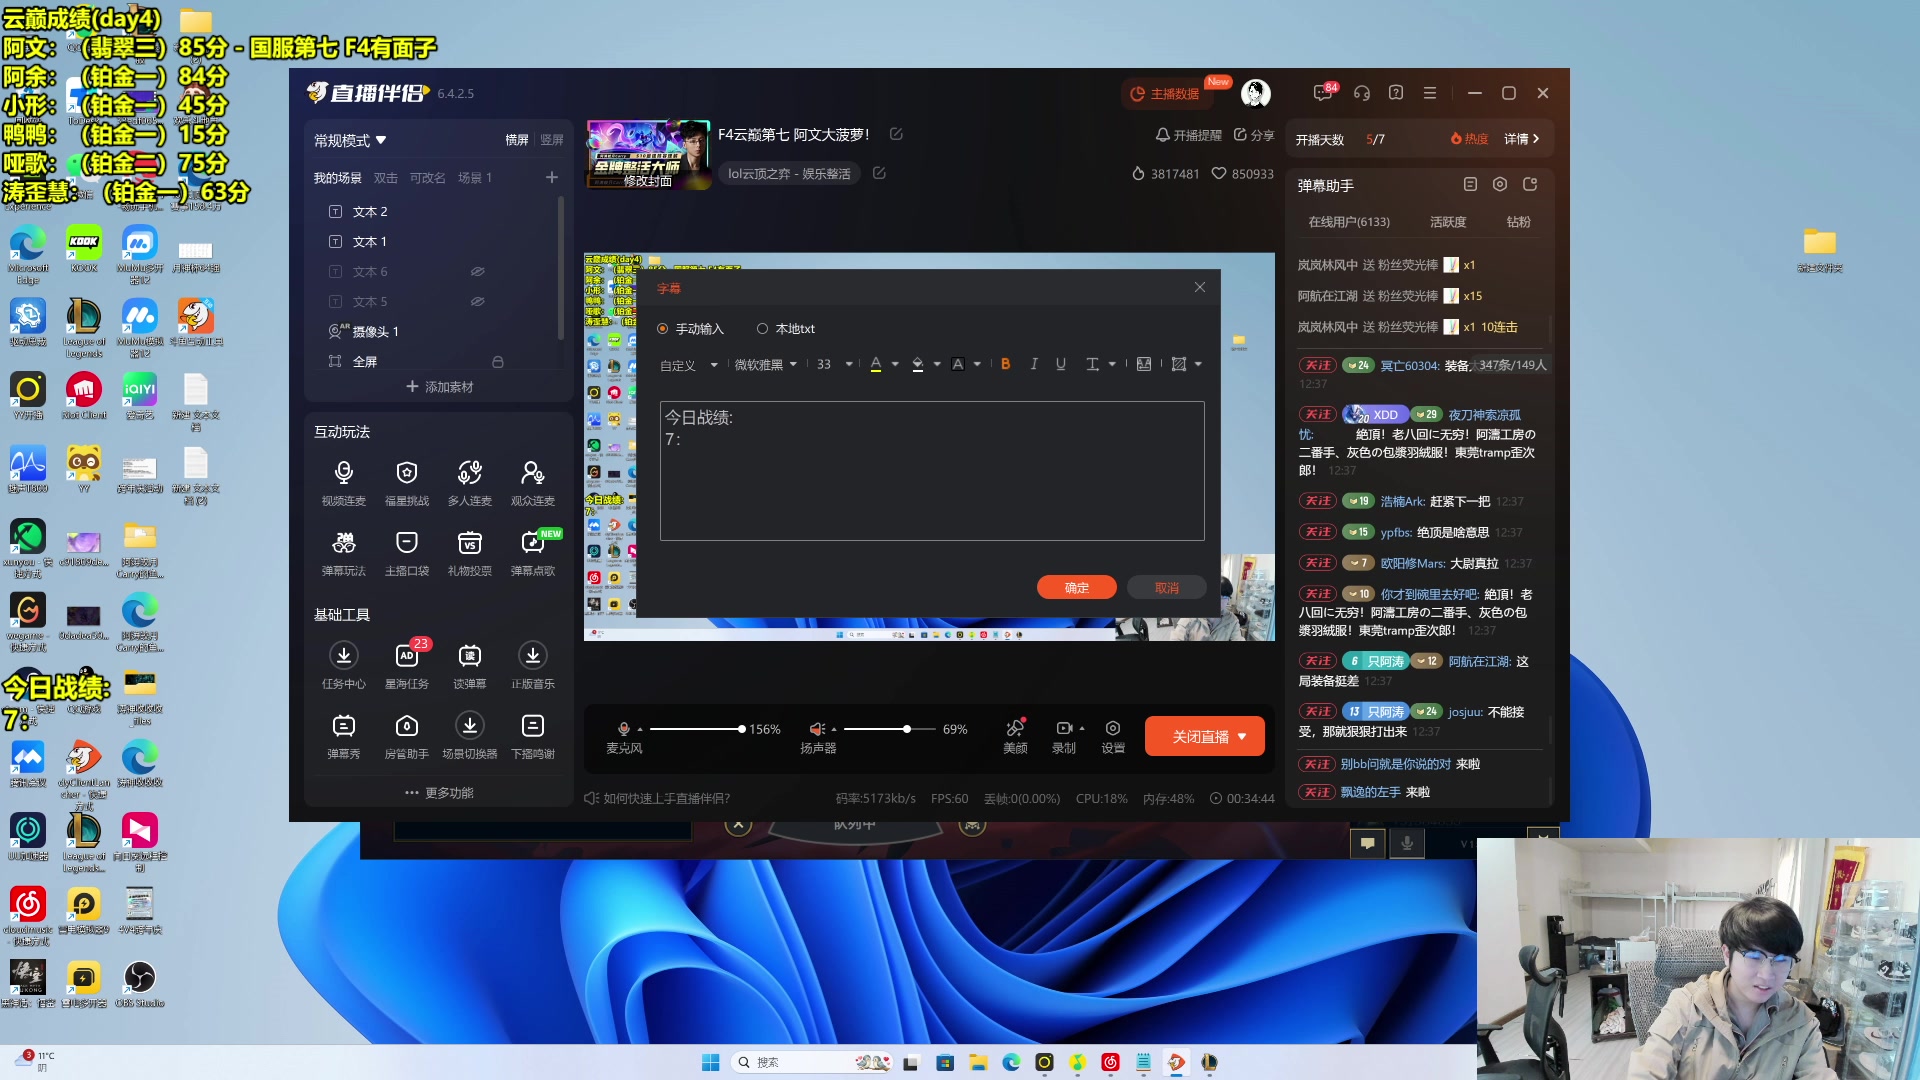
Task: Open 房管助手 room manager assistant
Action: (x=406, y=735)
